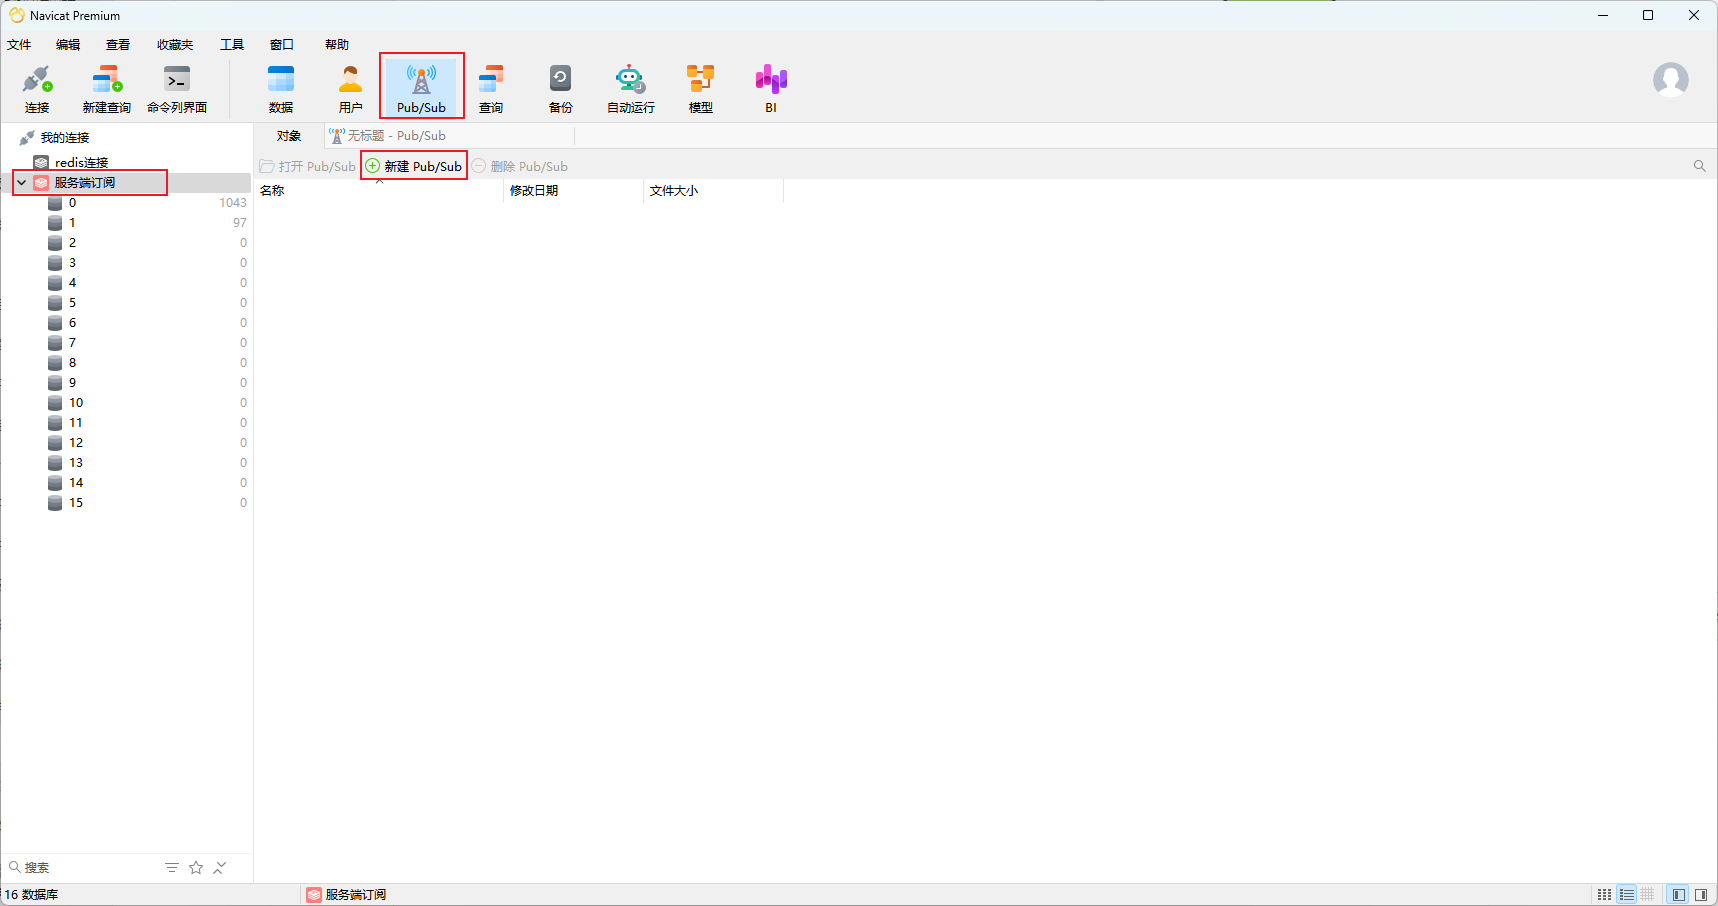
Task: Open the 模型 model tool
Action: (701, 89)
